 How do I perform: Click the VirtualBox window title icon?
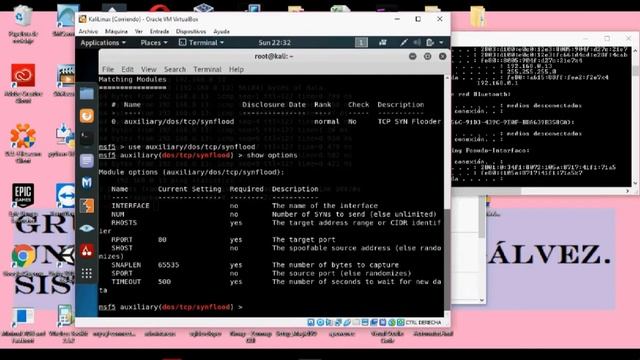(82, 19)
